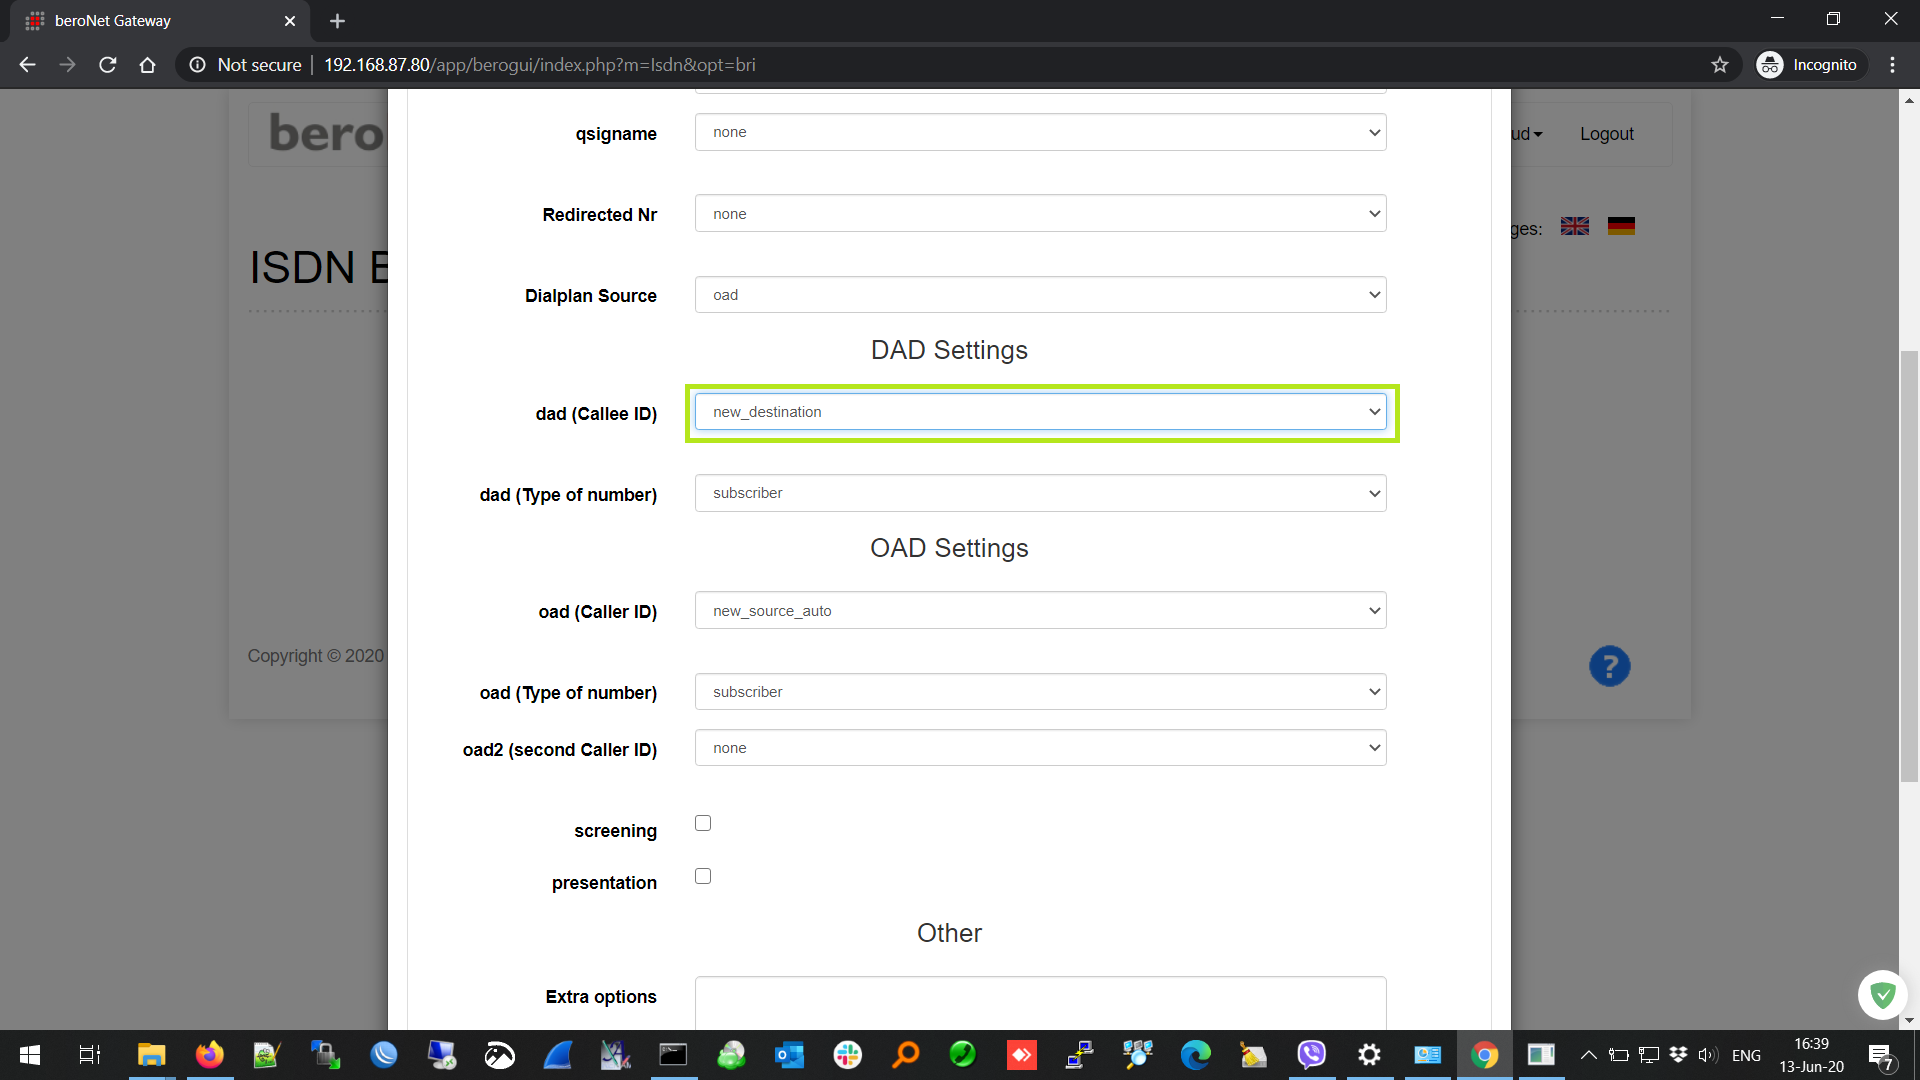Switch language with the German flag icon
Viewport: 1920px width, 1080px height.
(1621, 227)
